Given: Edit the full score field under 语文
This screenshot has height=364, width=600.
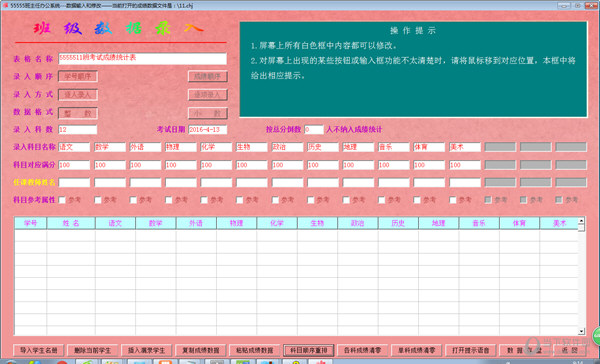Looking at the screenshot, I should click(74, 165).
